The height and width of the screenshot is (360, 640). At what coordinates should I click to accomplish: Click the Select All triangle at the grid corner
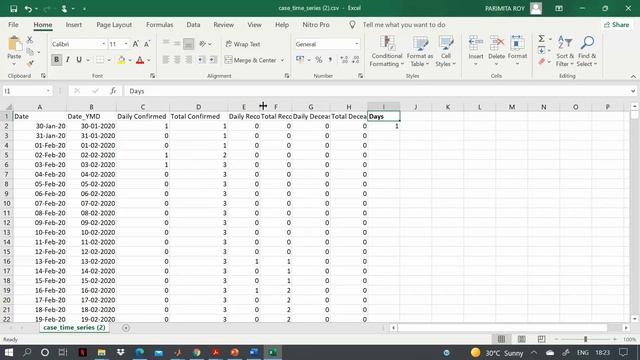click(x=9, y=107)
